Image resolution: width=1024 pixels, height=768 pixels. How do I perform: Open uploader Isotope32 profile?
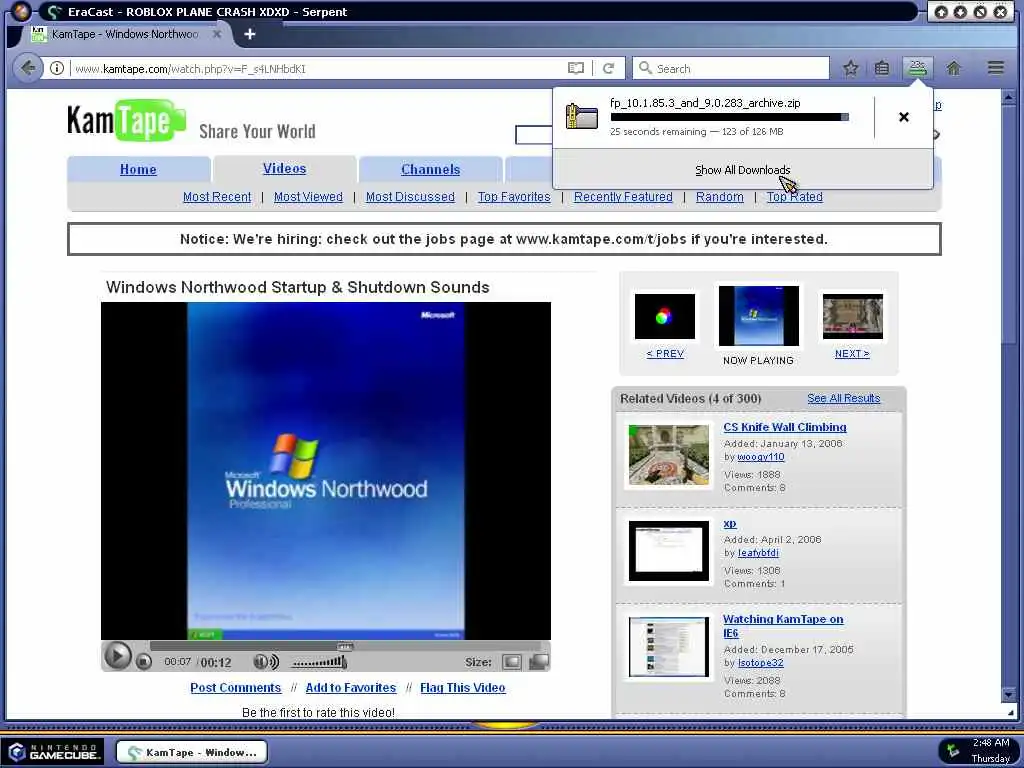pos(760,662)
